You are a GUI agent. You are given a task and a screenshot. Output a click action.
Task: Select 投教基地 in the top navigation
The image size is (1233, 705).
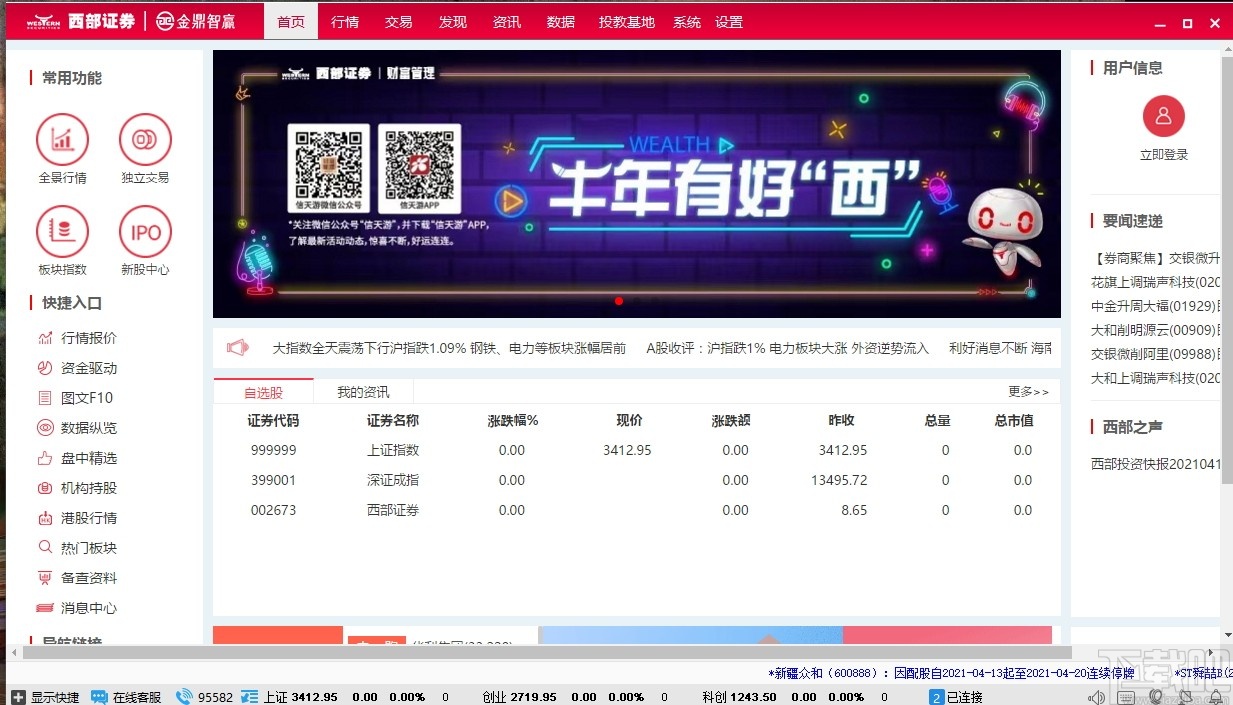tap(626, 21)
